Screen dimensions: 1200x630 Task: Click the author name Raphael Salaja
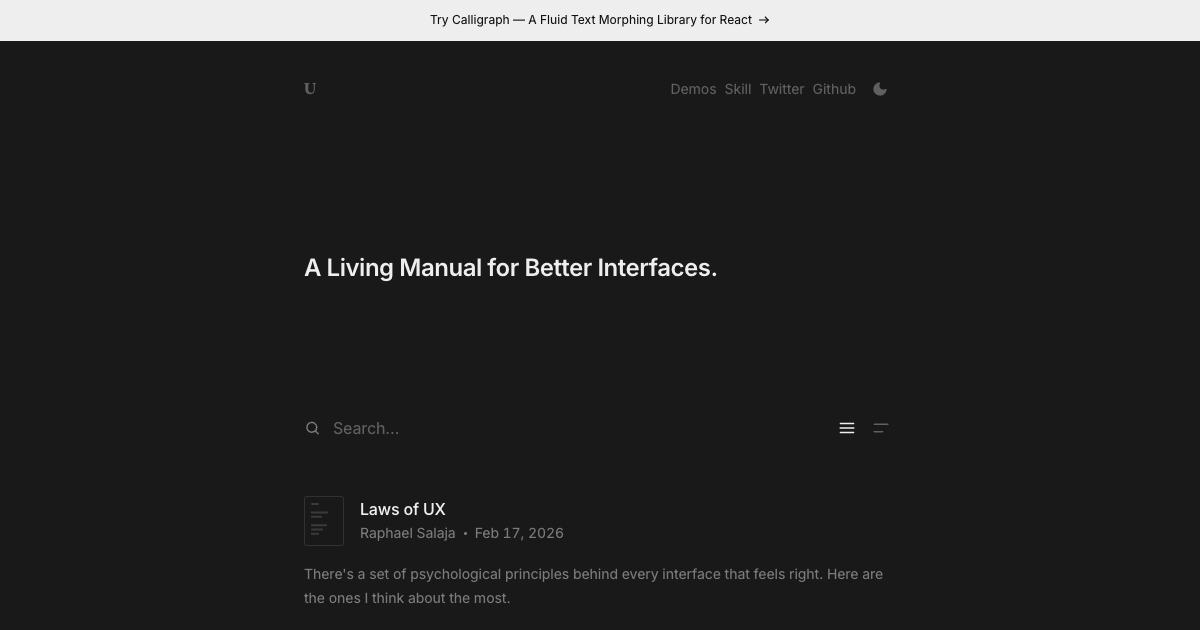(x=407, y=533)
